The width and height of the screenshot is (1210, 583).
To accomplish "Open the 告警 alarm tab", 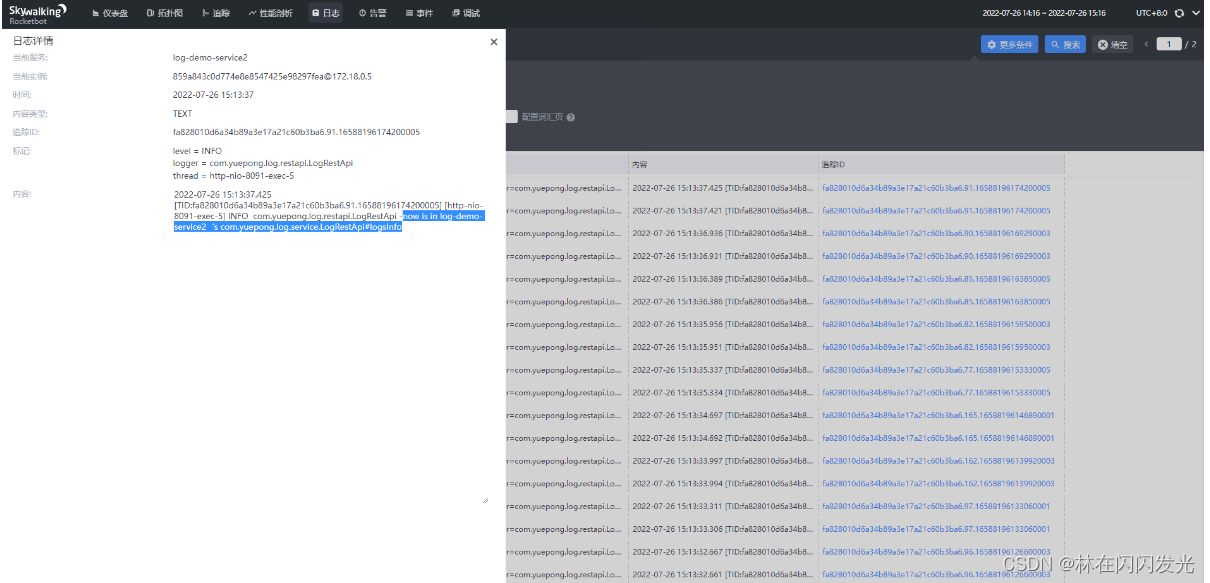I will (x=373, y=13).
